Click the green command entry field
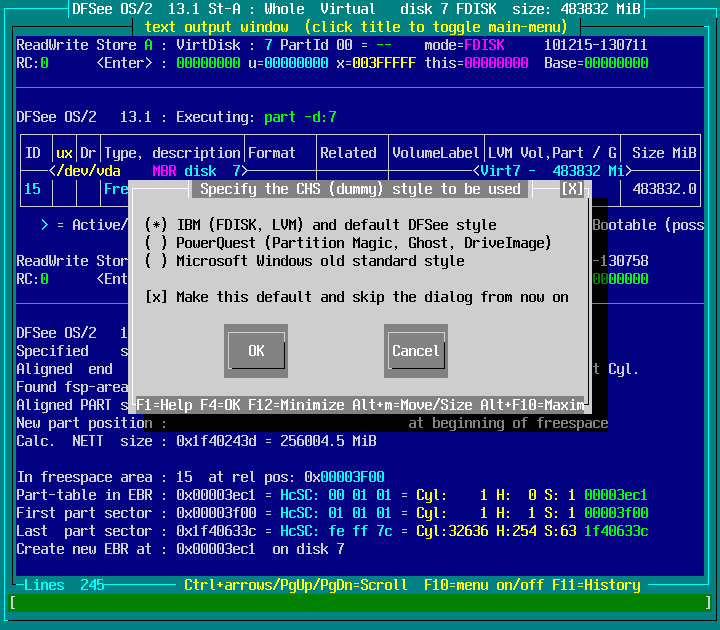 [x=360, y=603]
